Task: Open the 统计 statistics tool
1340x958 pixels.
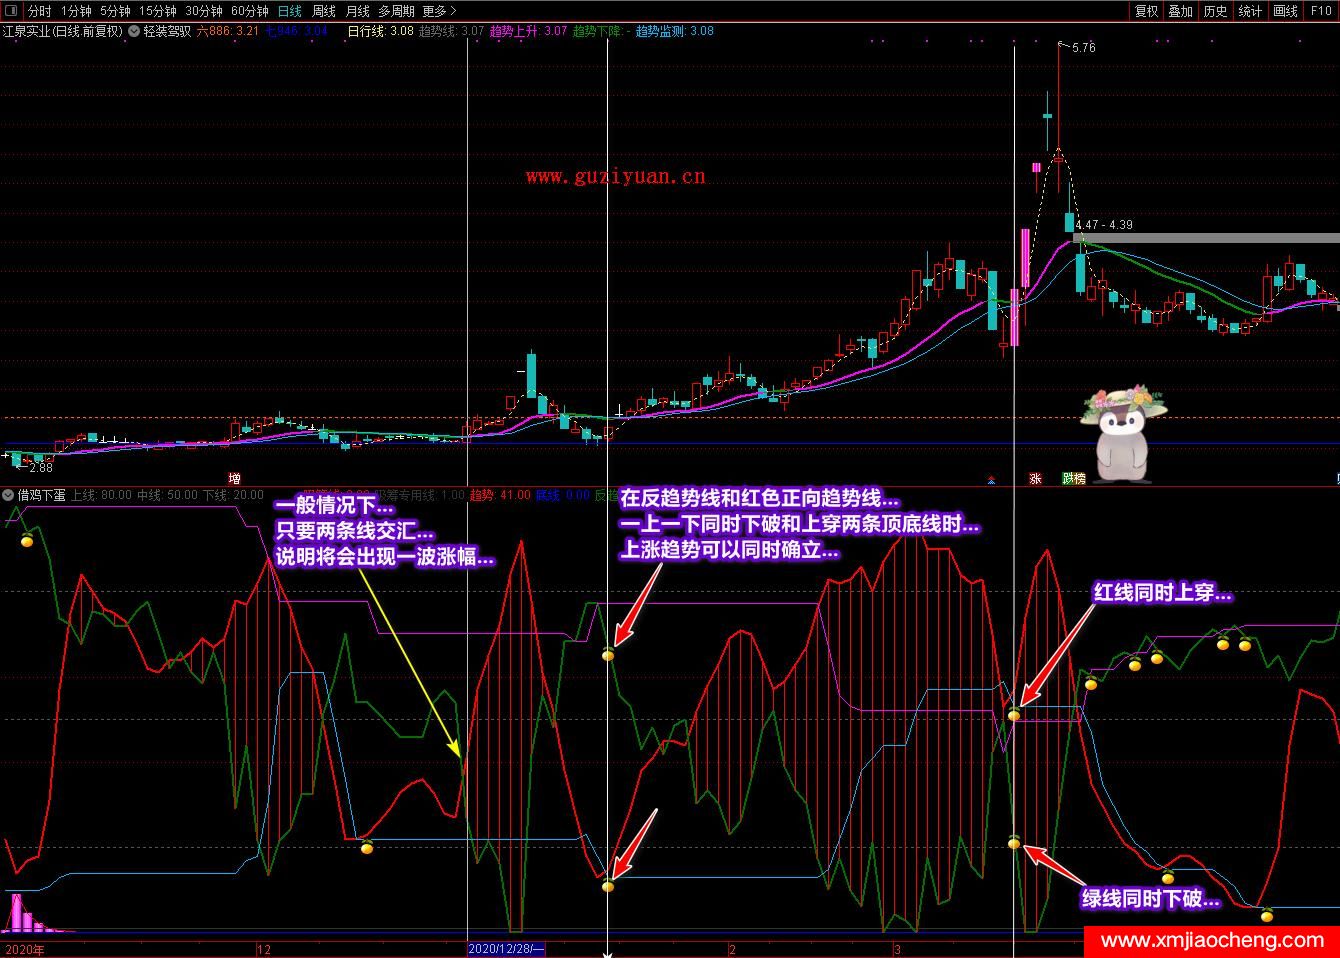Action: pos(1250,11)
